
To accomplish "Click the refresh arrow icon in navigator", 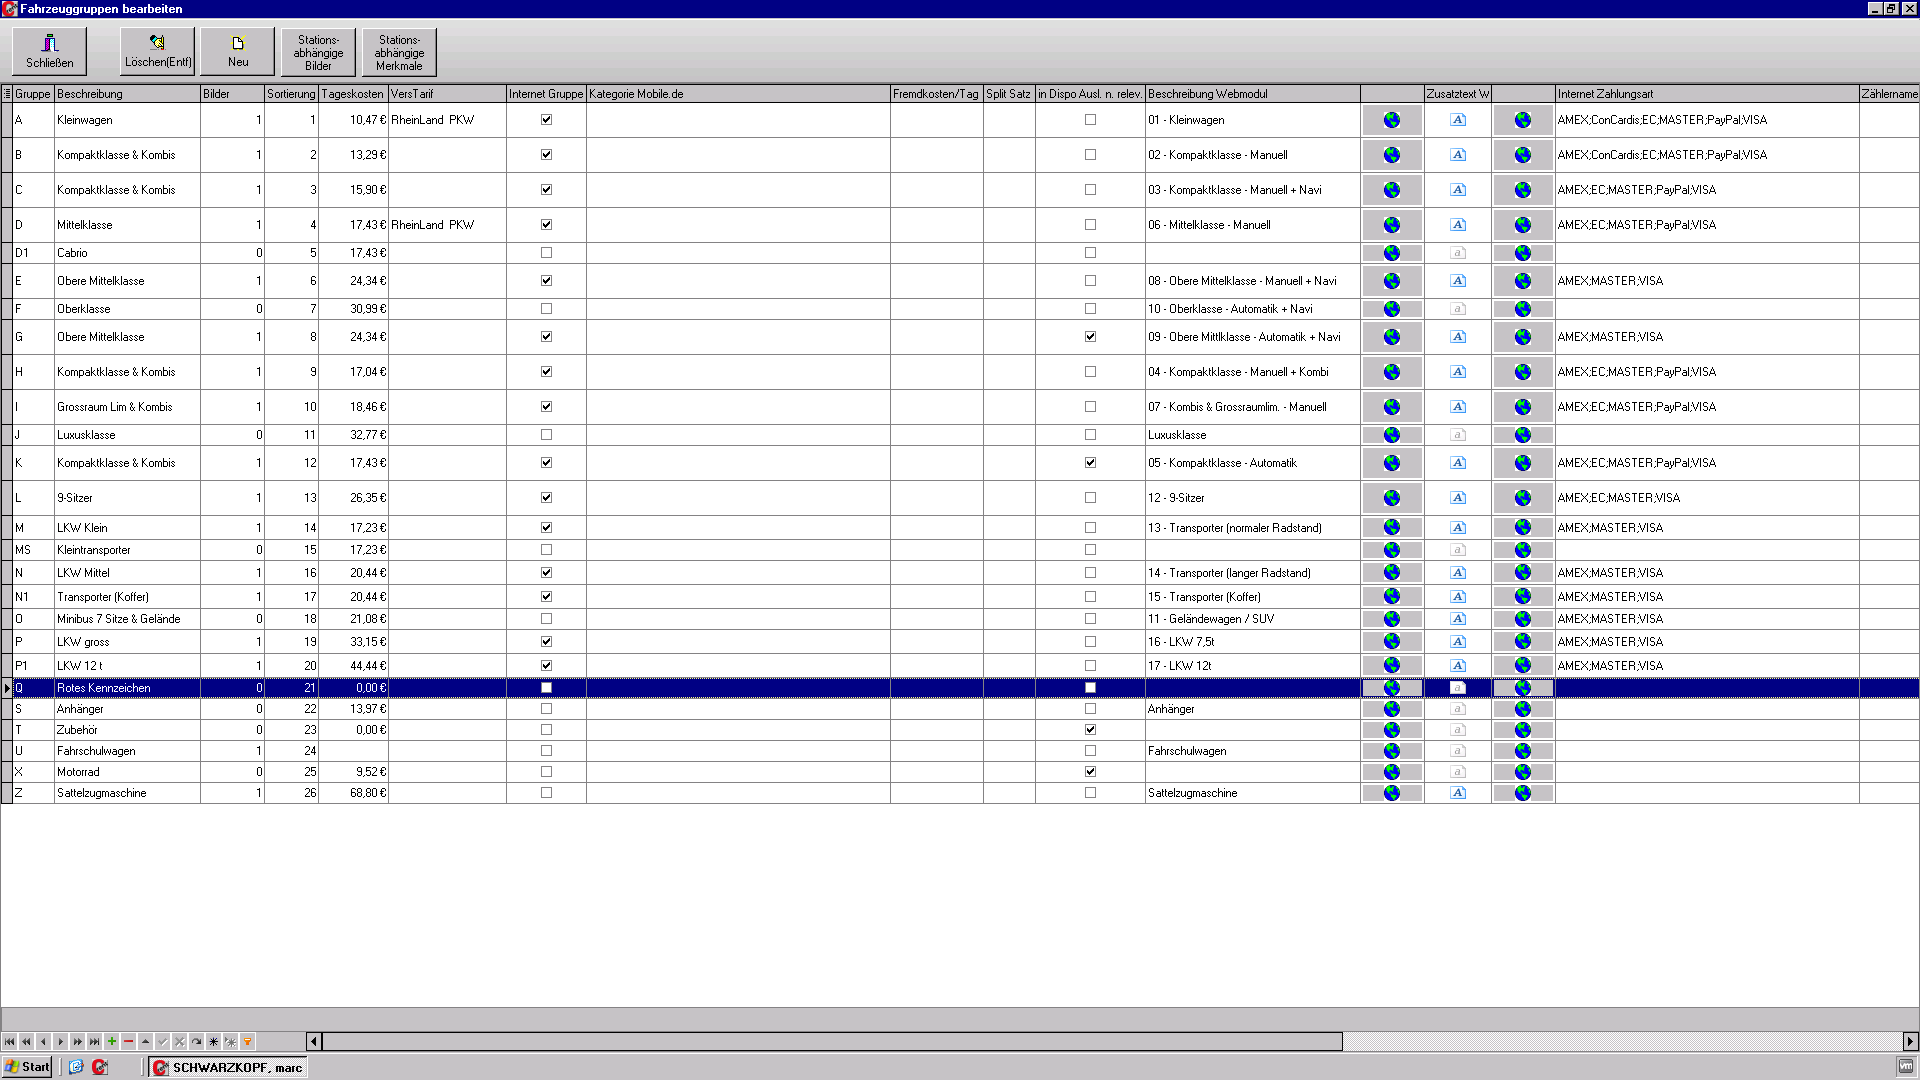I will coord(196,1041).
